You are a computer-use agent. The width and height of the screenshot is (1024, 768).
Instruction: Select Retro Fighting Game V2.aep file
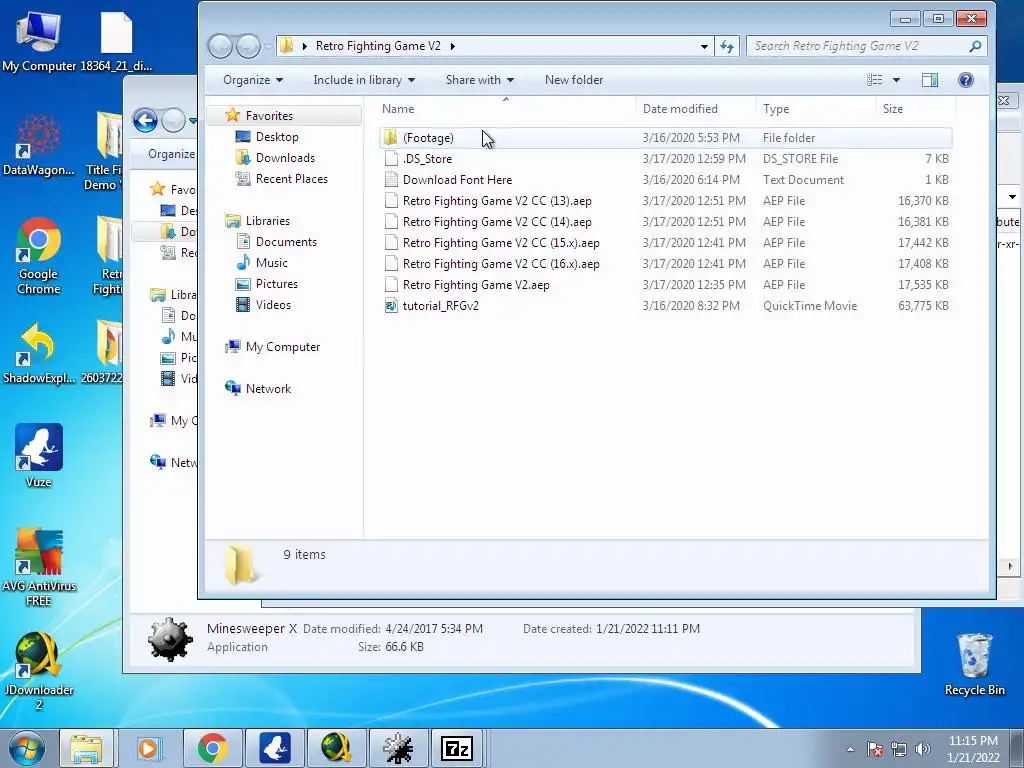(665, 285)
